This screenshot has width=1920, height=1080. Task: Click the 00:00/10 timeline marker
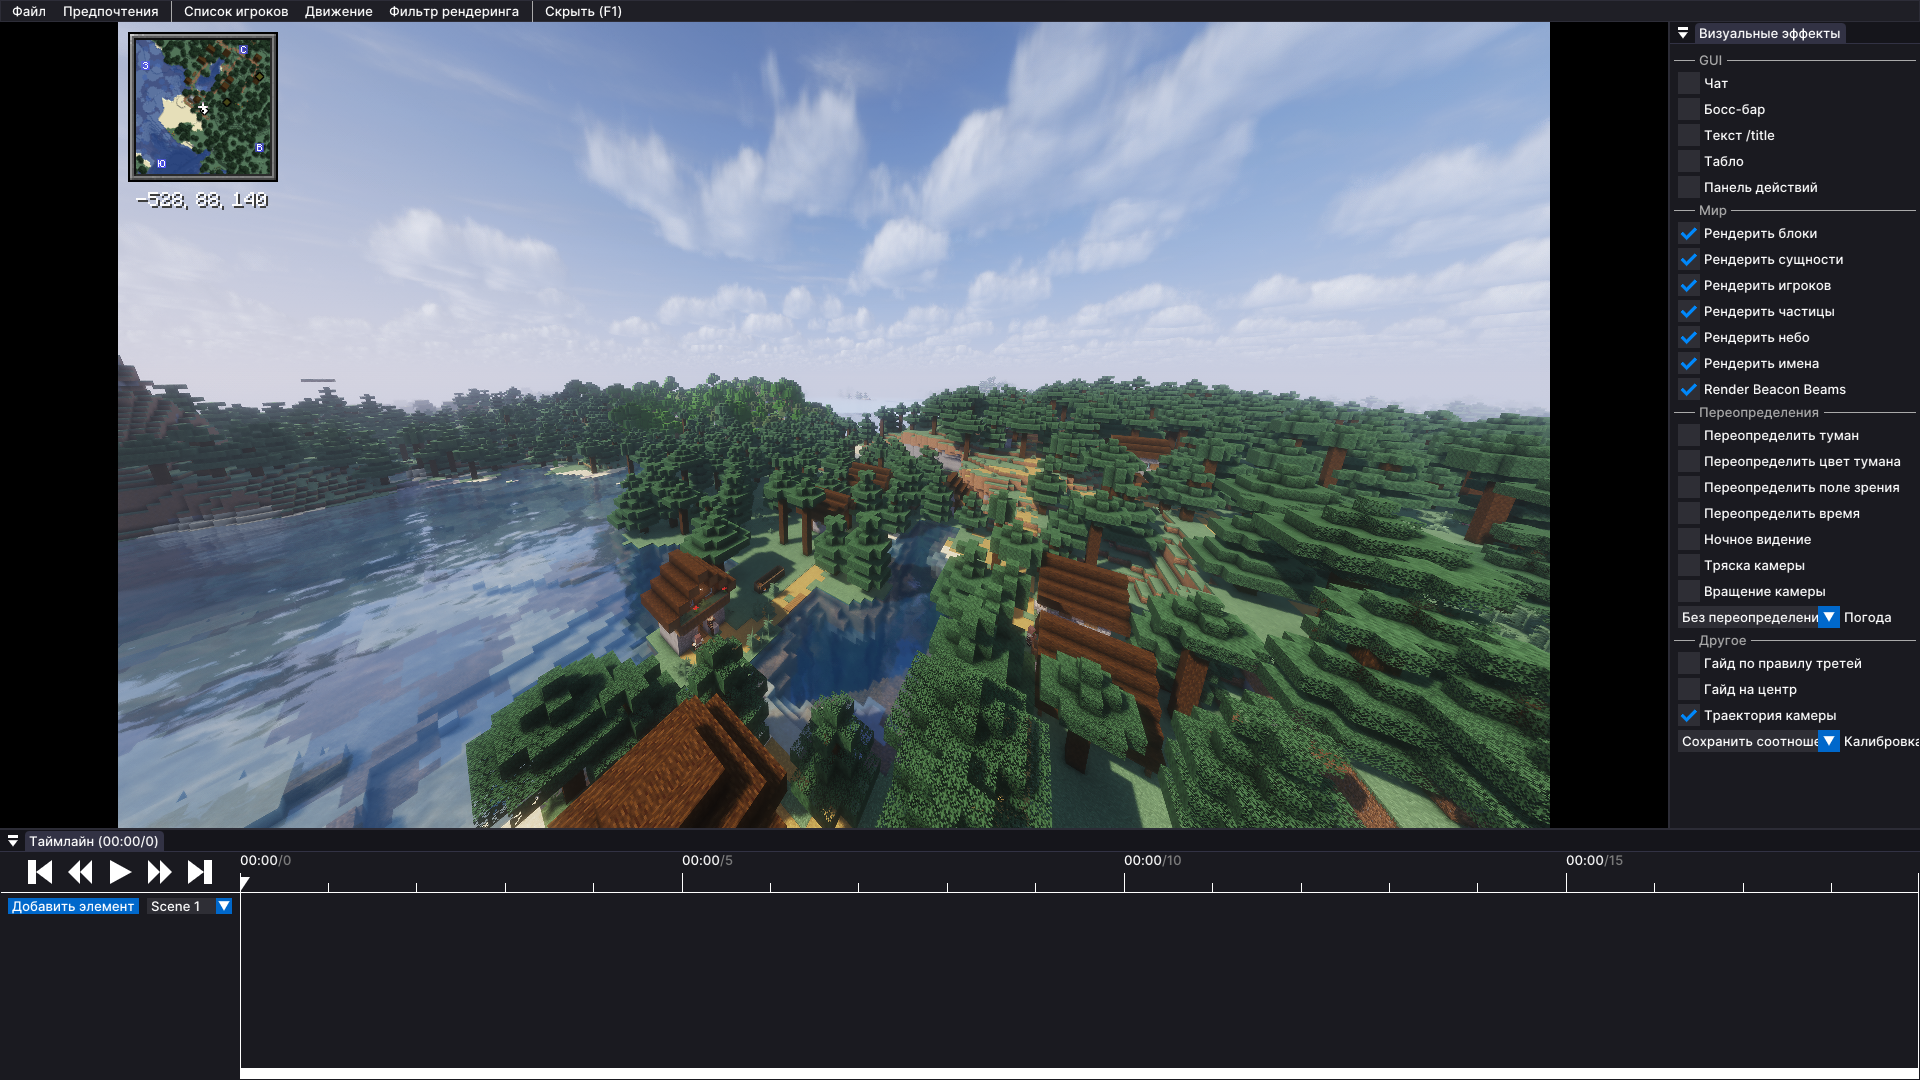1152,860
